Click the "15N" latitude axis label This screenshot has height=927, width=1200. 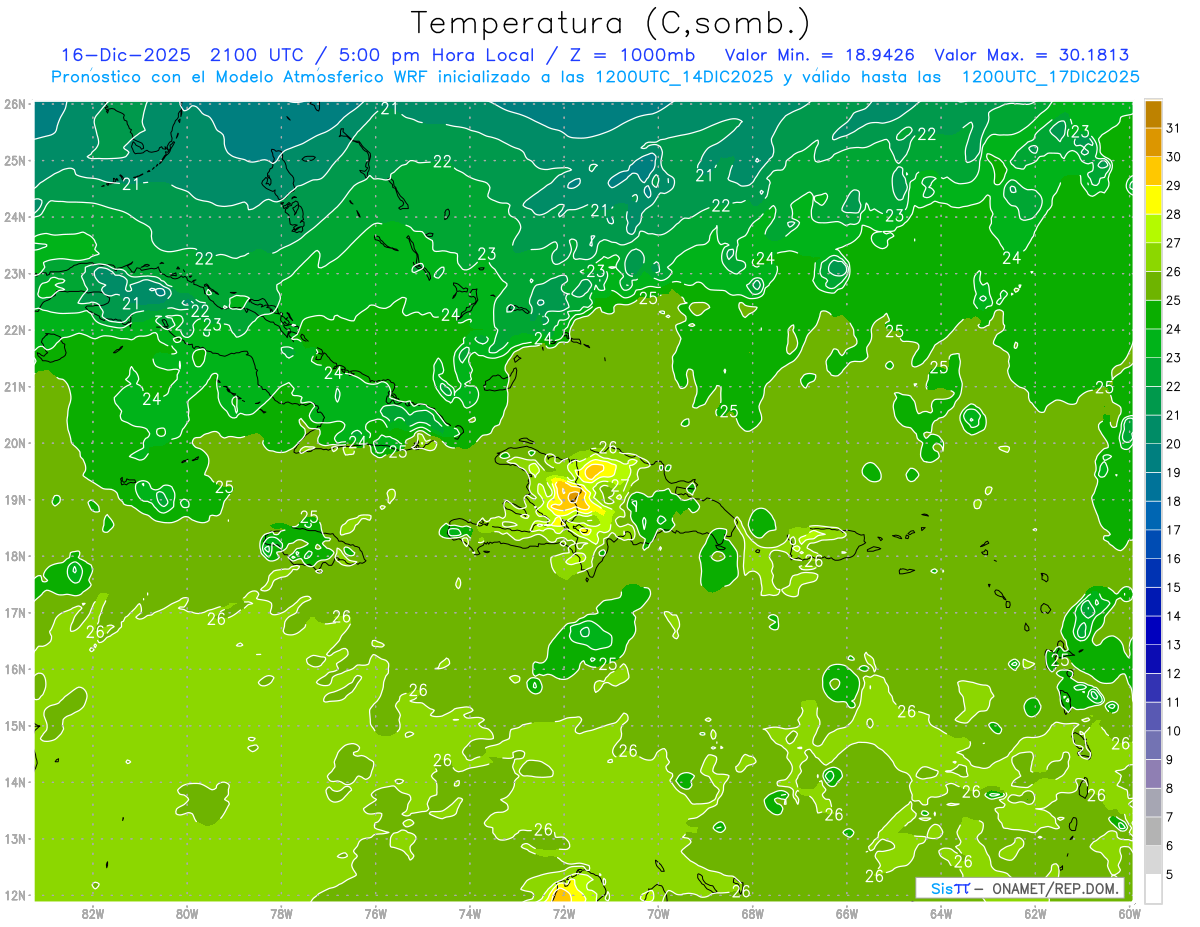(x=15, y=726)
